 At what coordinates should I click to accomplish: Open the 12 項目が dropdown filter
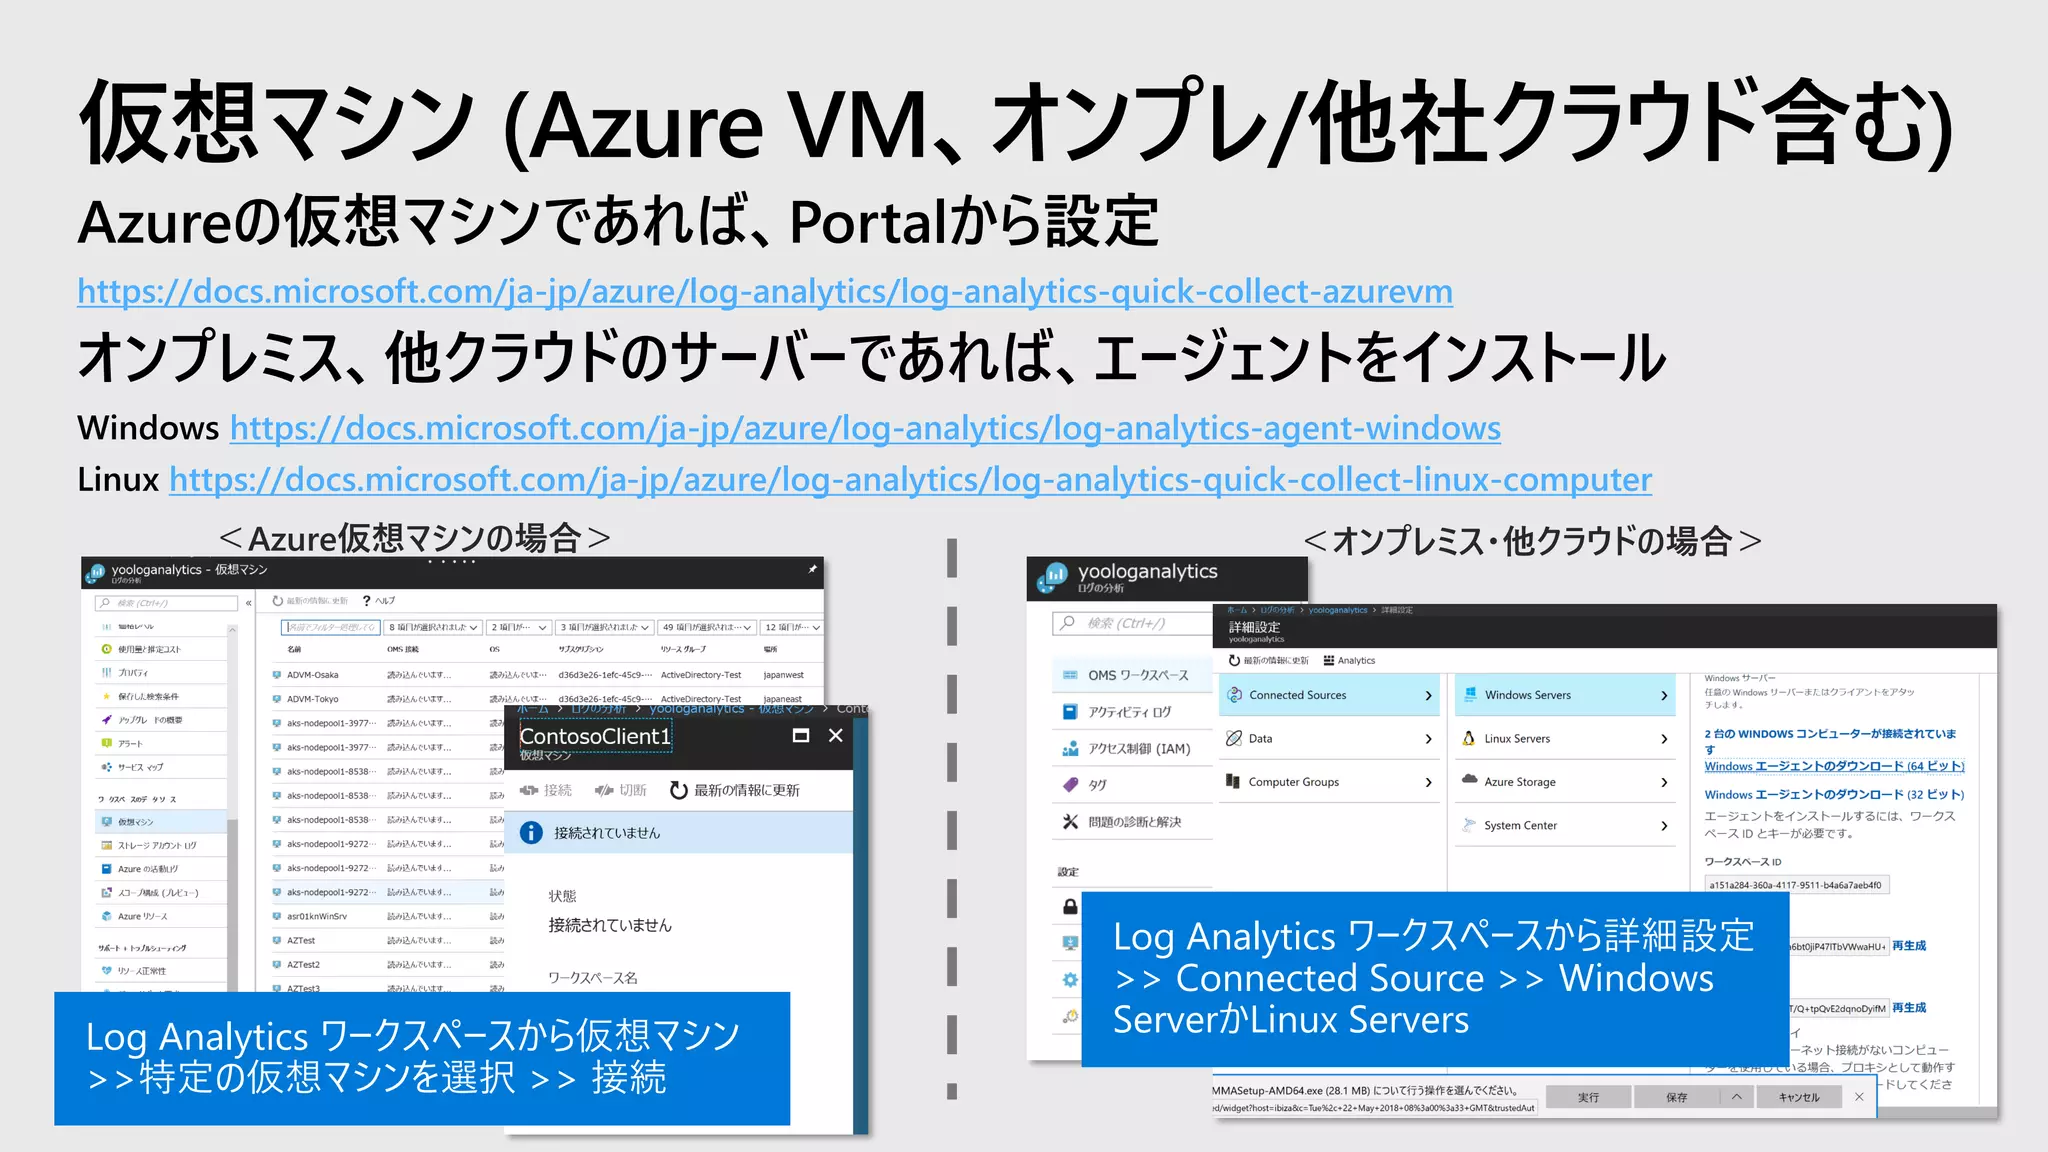(792, 627)
